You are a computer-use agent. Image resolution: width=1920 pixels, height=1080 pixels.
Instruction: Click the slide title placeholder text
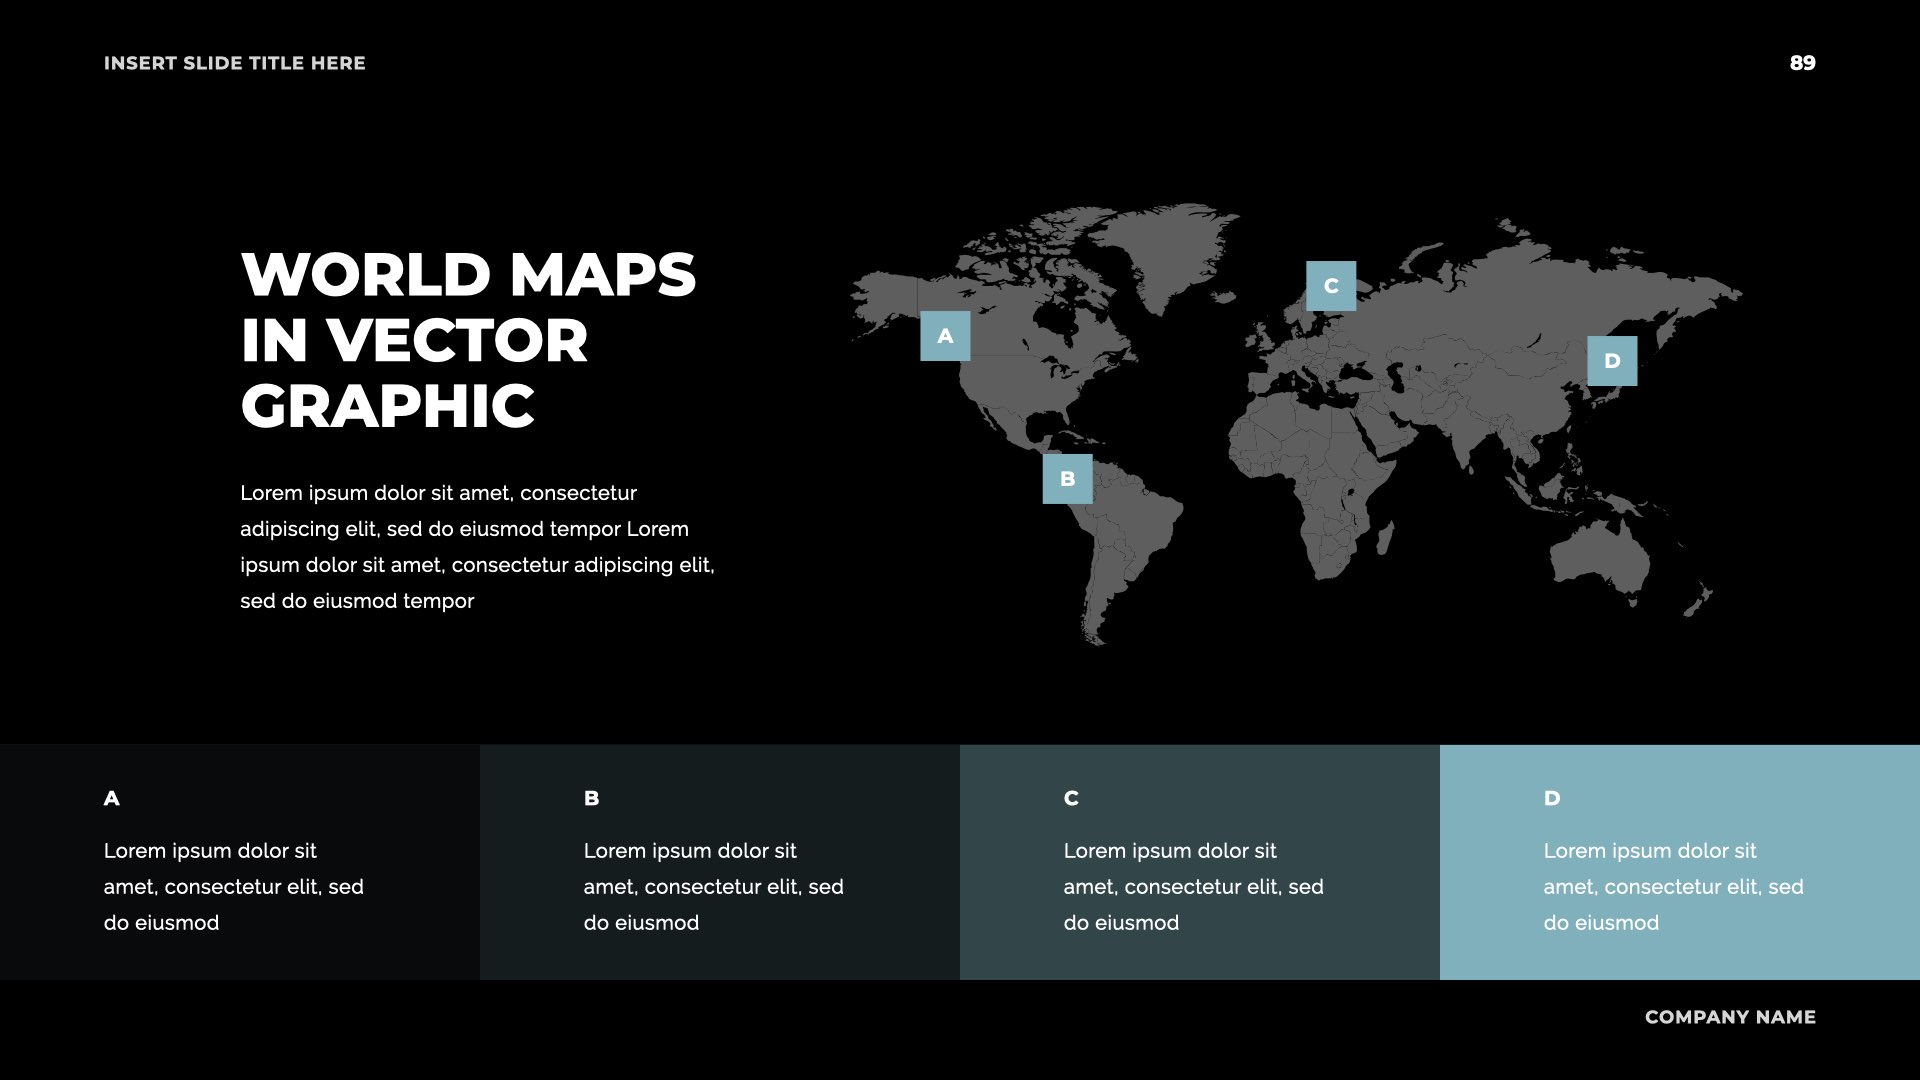click(x=235, y=63)
